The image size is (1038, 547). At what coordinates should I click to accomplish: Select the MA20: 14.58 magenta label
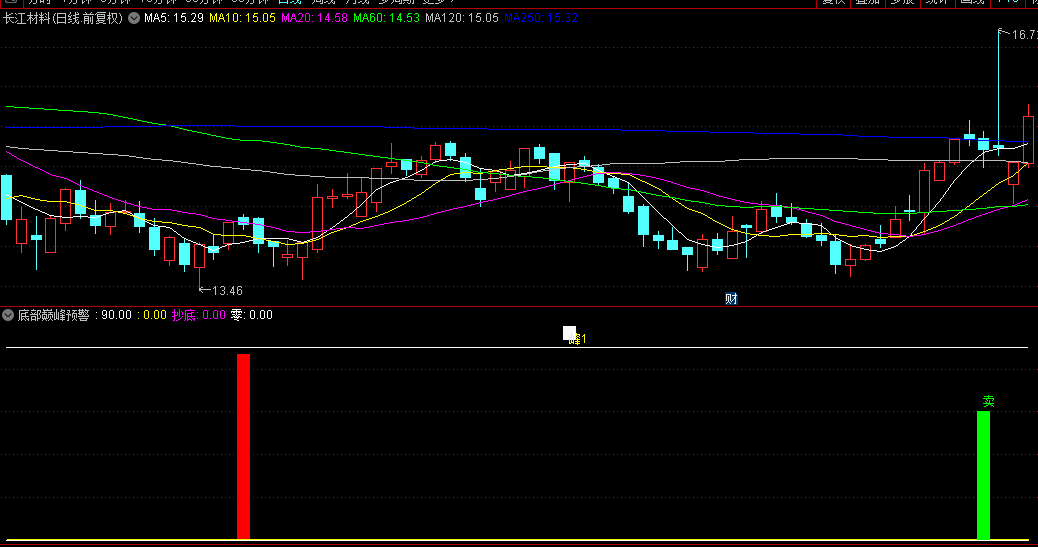click(x=314, y=18)
